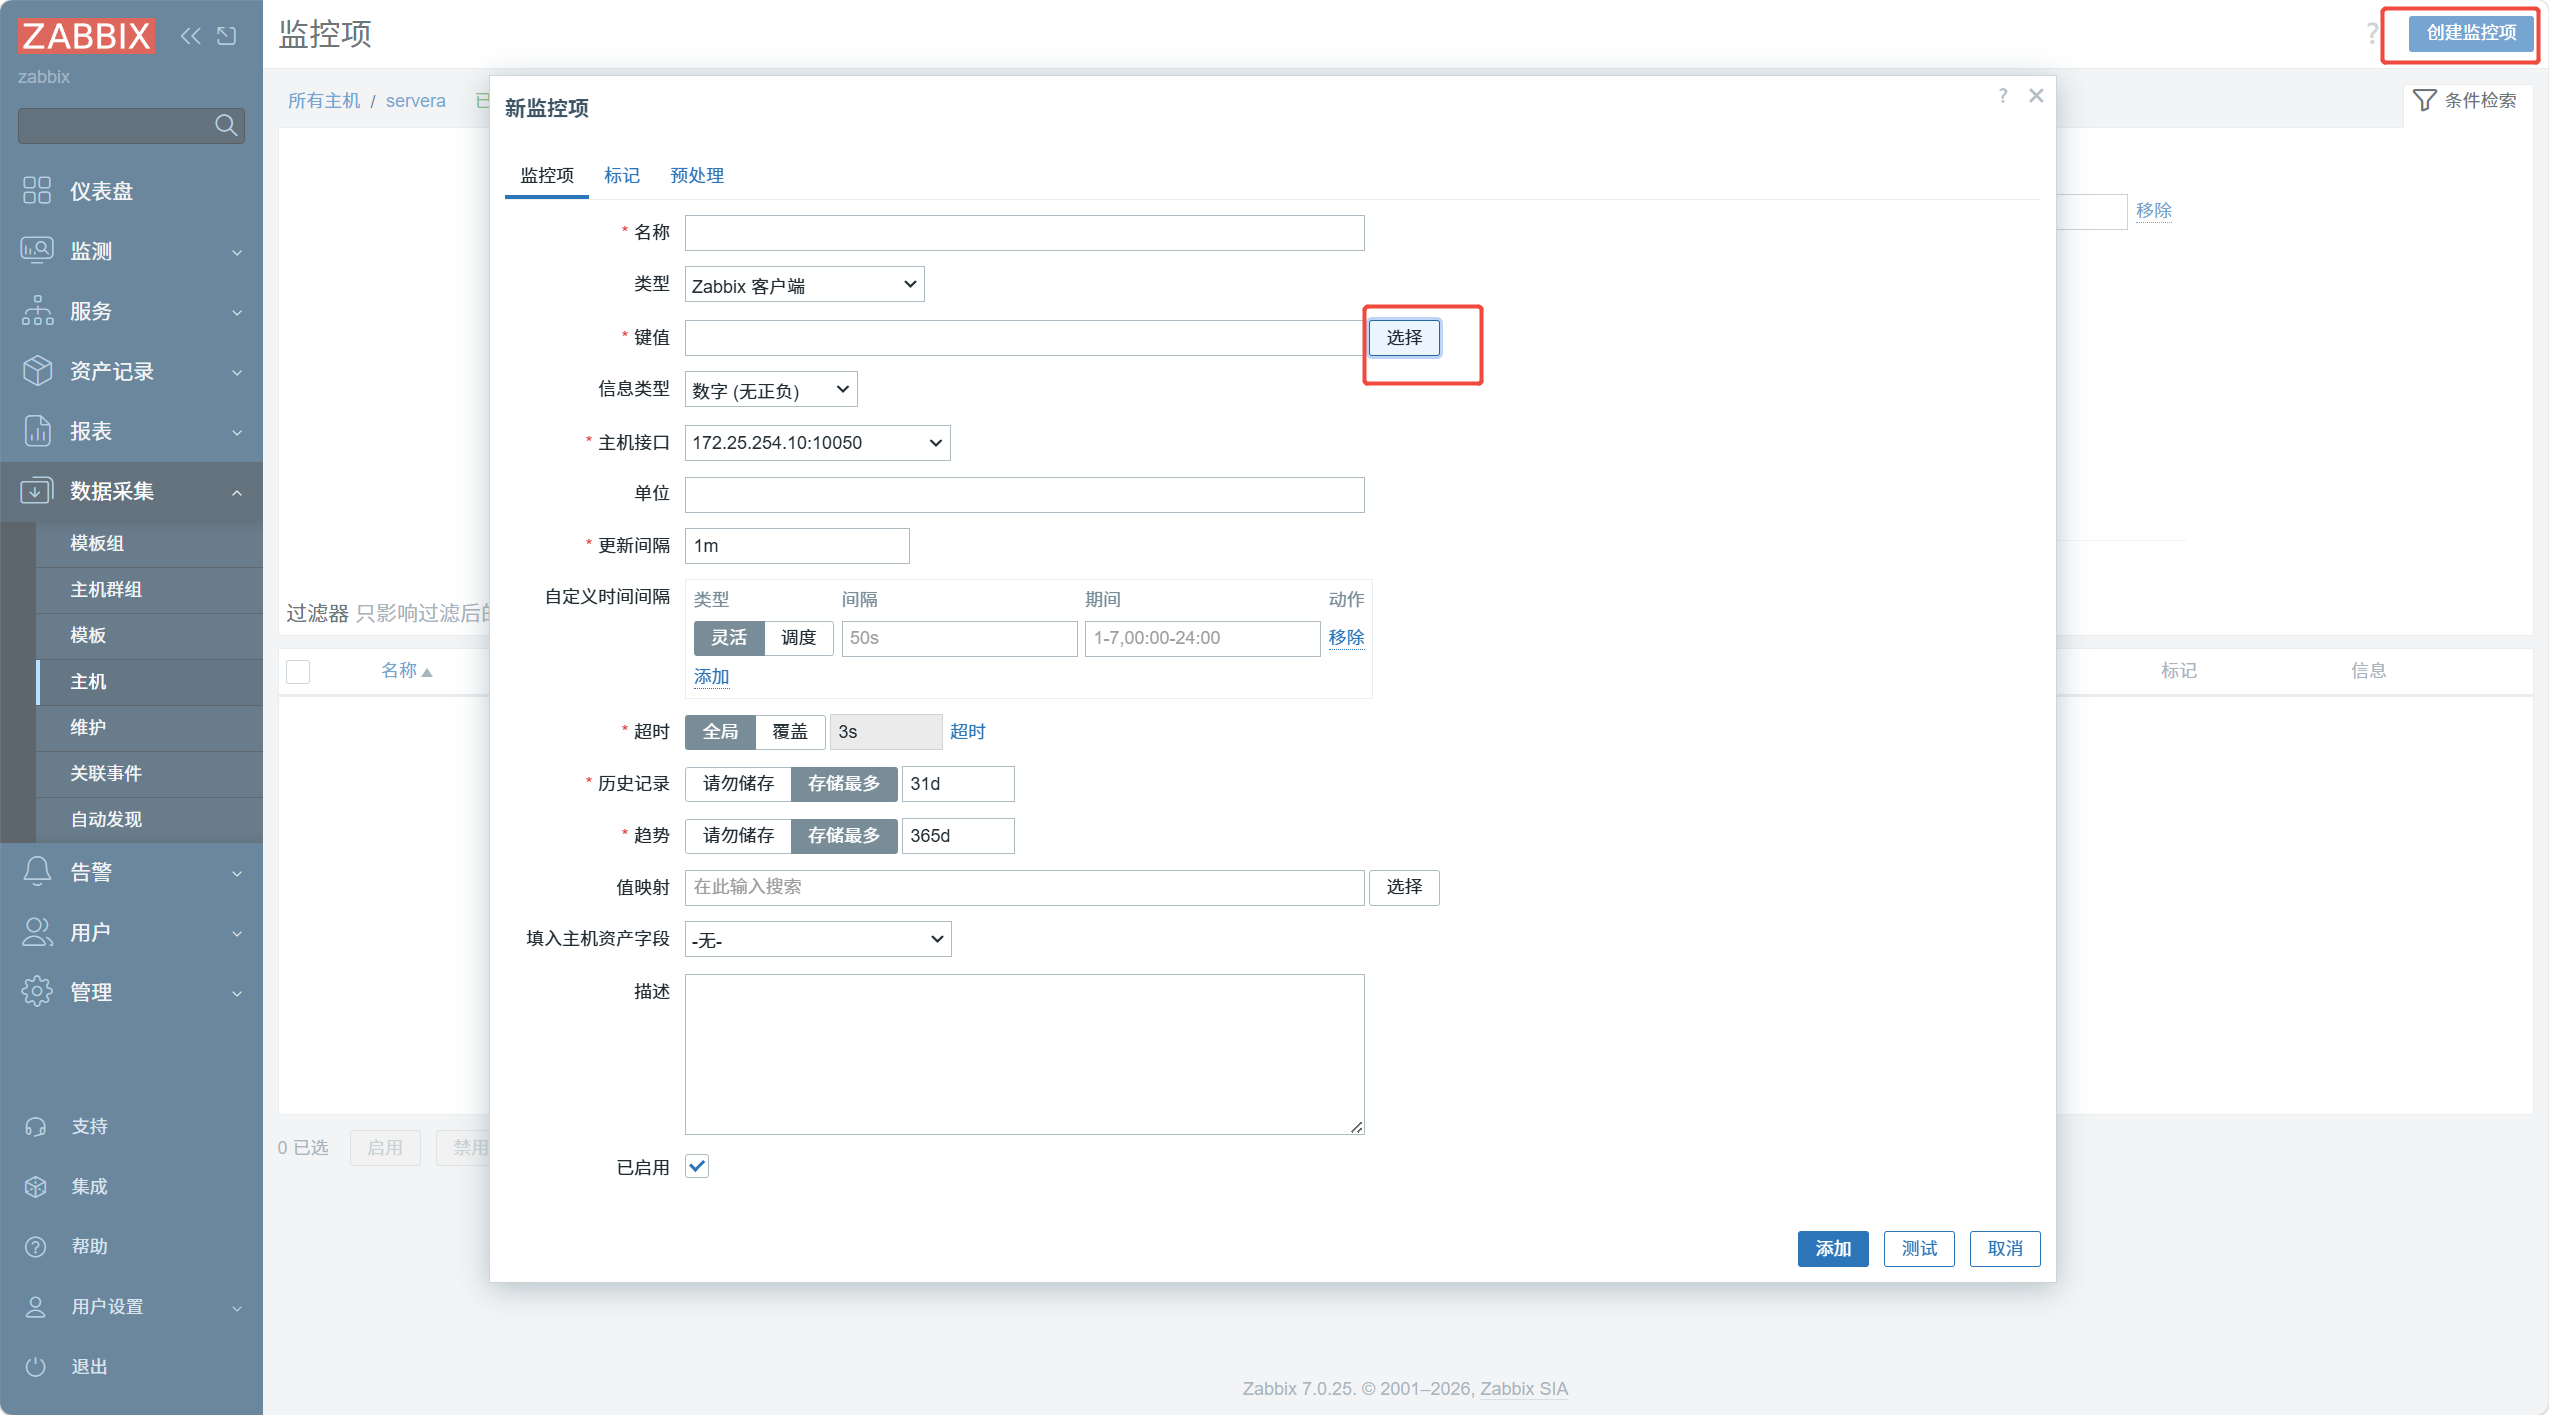The height and width of the screenshot is (1415, 2549).
Task: Click the 用户 users icon
Action: (x=37, y=932)
